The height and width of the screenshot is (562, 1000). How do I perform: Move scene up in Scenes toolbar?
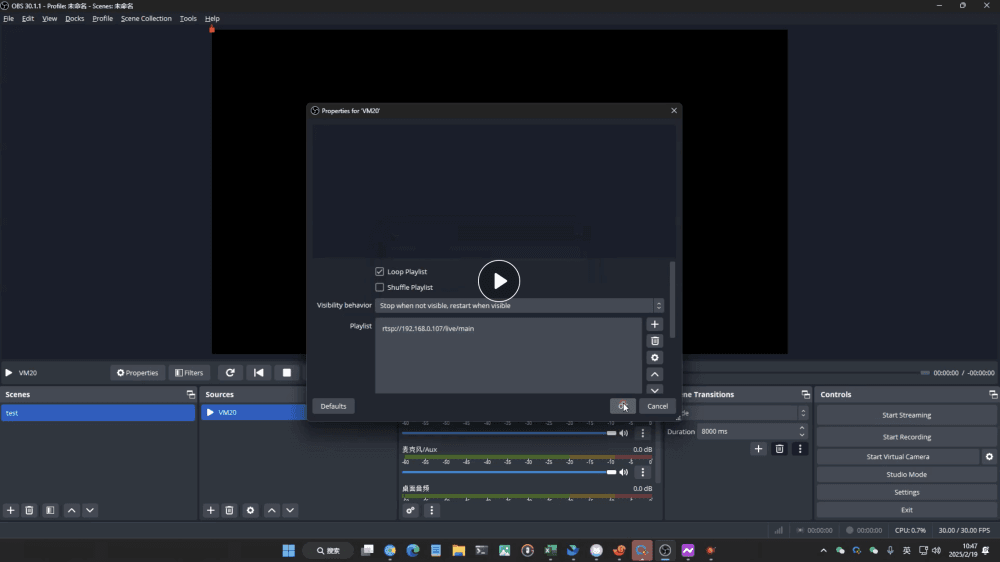click(71, 510)
